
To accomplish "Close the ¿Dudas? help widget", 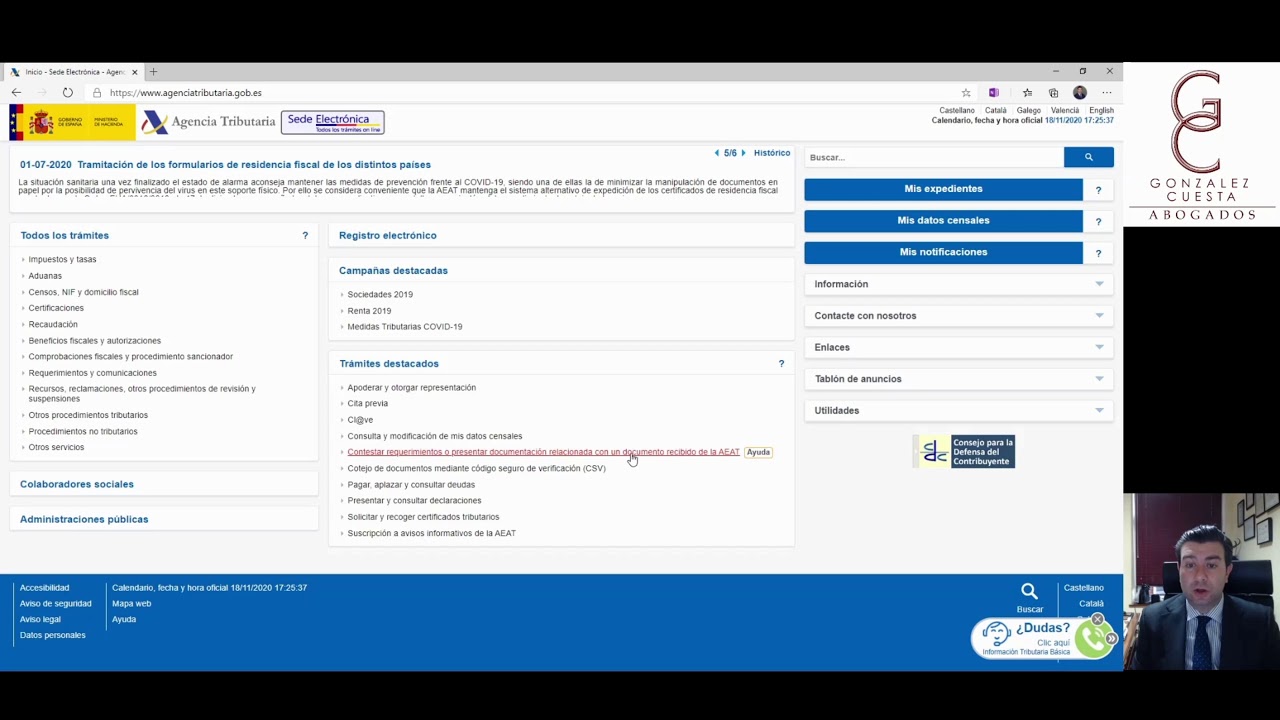I will click(x=1097, y=620).
